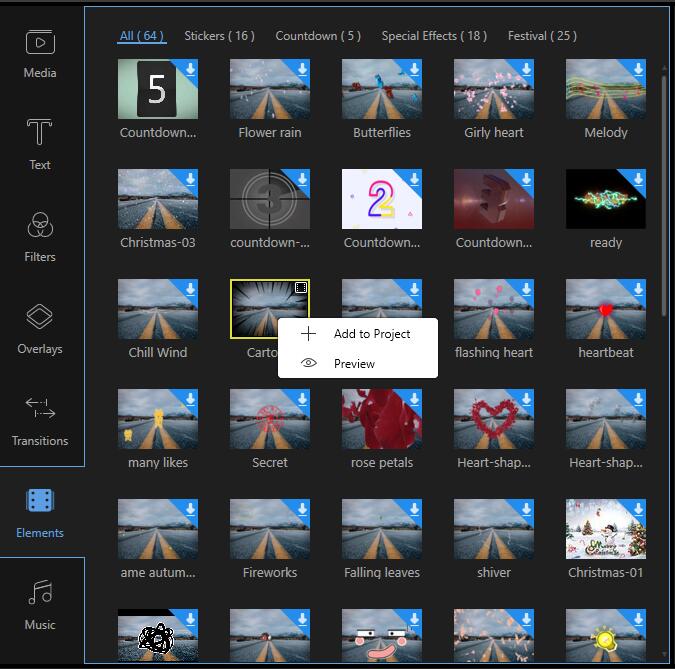Open the Text panel
Screen dimensions: 675x669
coord(40,145)
